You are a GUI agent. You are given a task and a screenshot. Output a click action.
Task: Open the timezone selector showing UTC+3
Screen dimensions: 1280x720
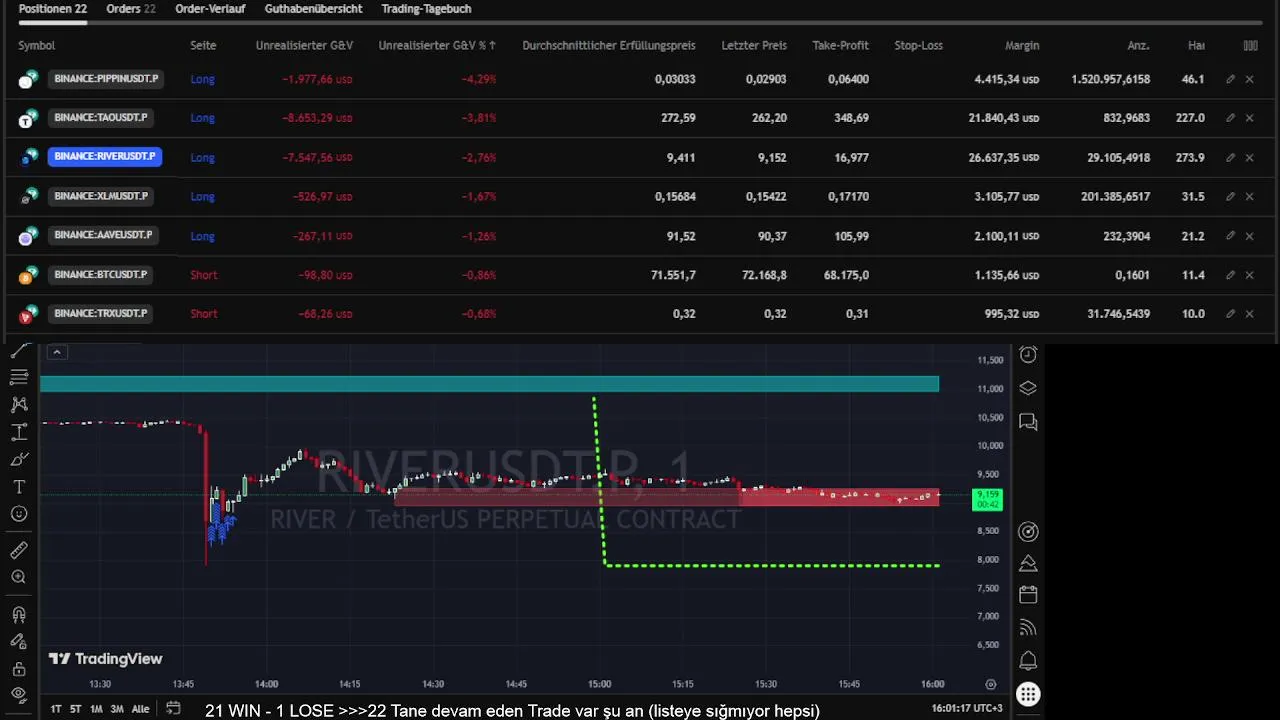[x=967, y=709]
